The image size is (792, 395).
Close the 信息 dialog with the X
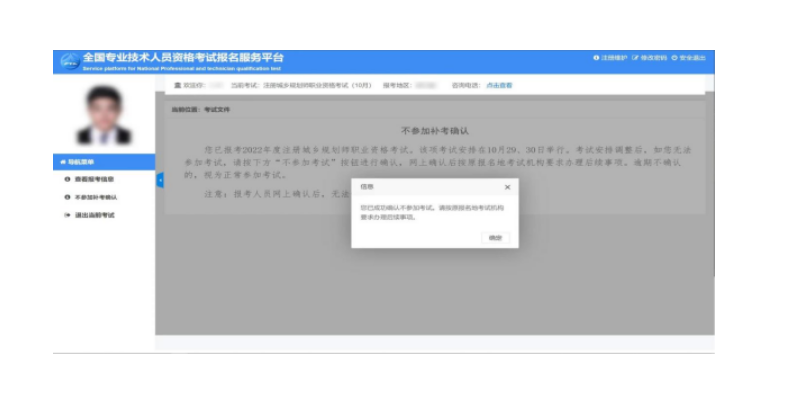pos(508,187)
